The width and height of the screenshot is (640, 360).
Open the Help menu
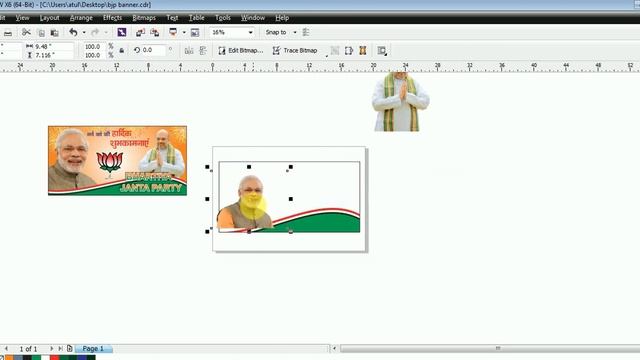click(x=282, y=18)
